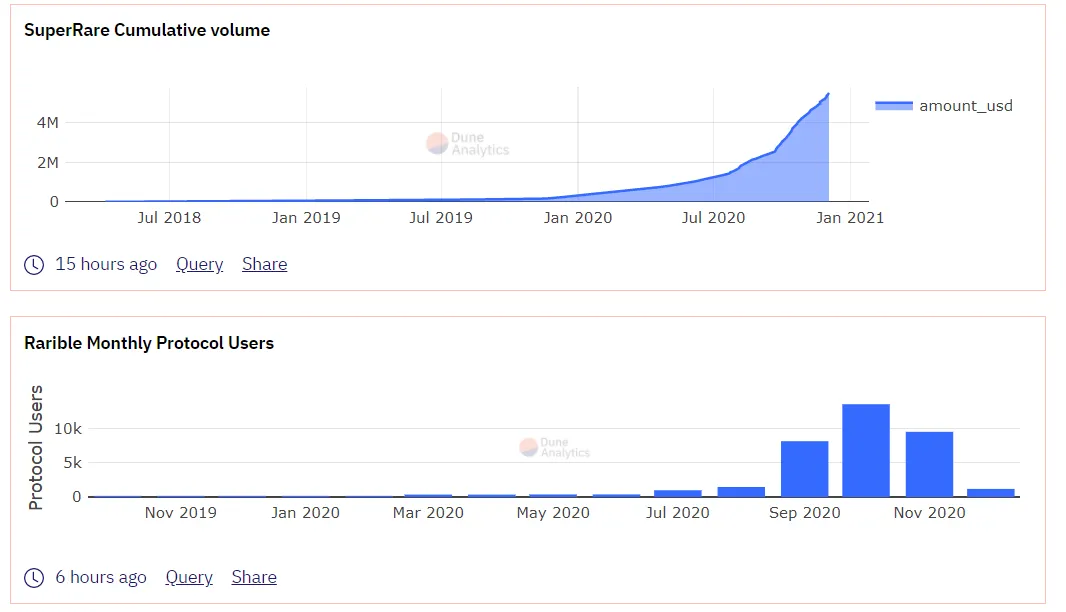
Task: Click the last bar on the right in Rarible chart
Action: tap(991, 492)
